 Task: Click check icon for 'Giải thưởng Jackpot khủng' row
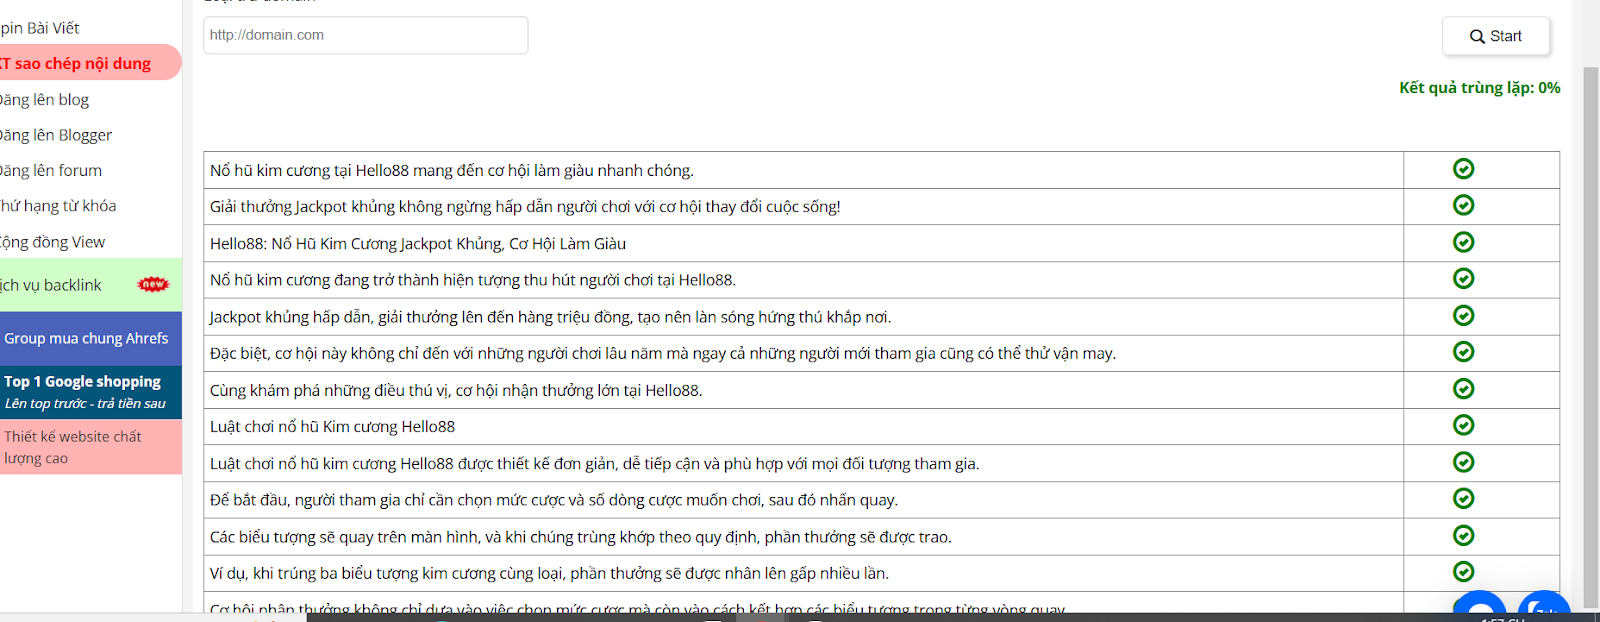point(1463,205)
